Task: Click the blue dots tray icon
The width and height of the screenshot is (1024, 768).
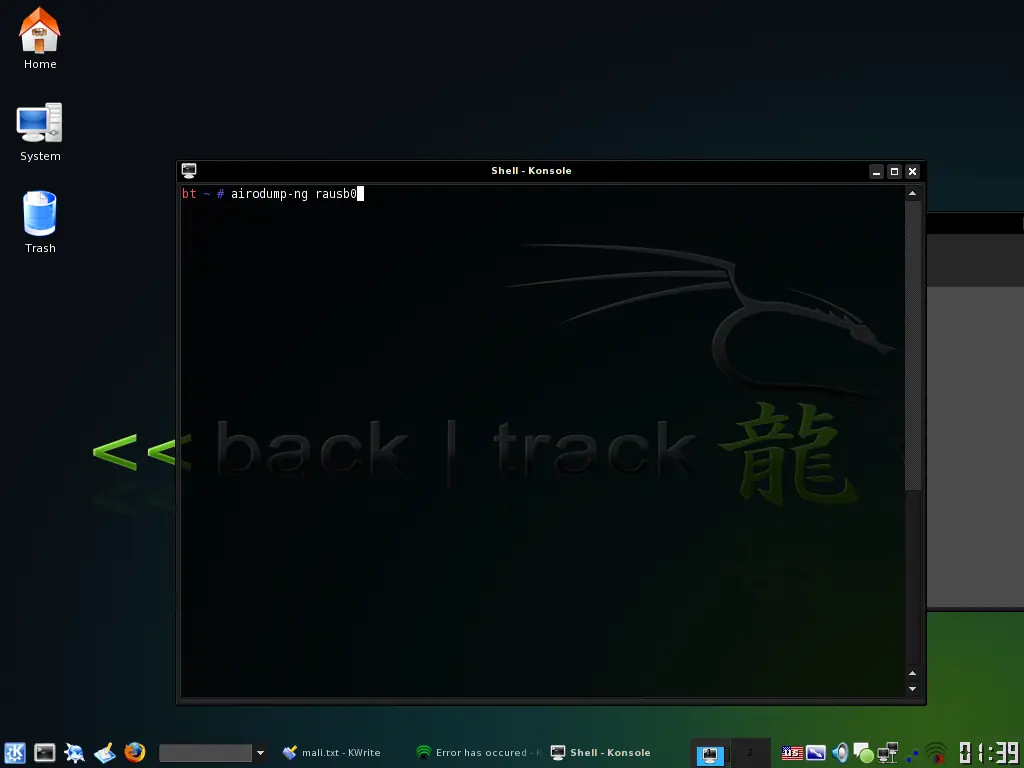Action: tap(912, 756)
